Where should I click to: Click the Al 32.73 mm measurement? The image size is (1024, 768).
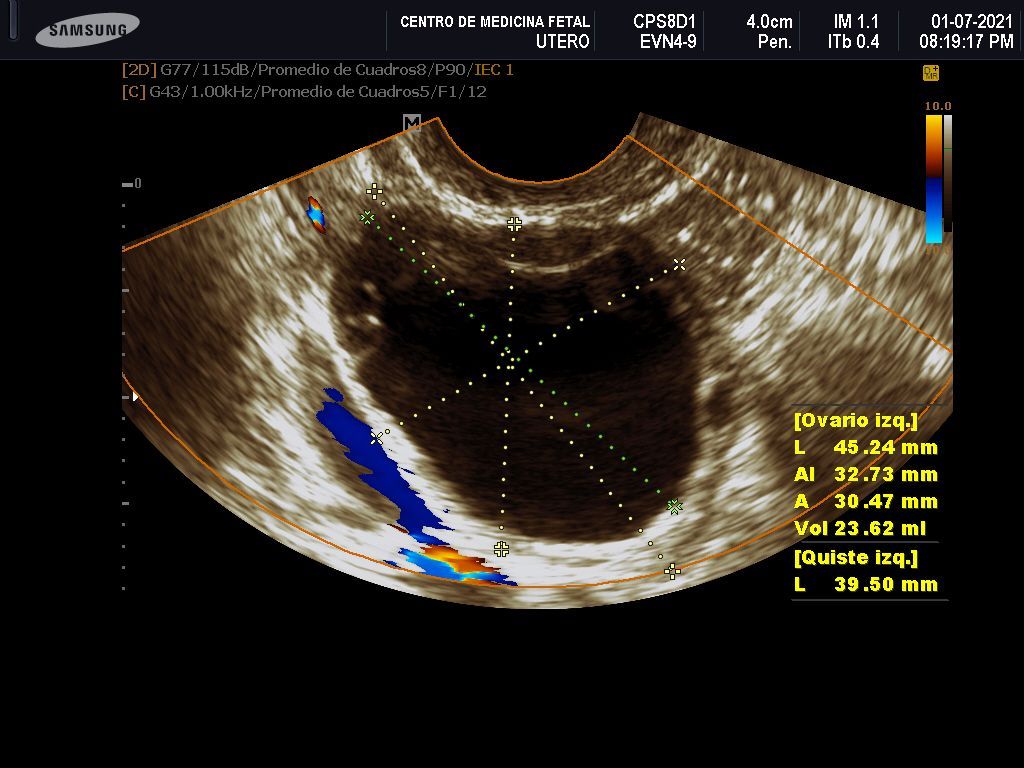(x=866, y=474)
